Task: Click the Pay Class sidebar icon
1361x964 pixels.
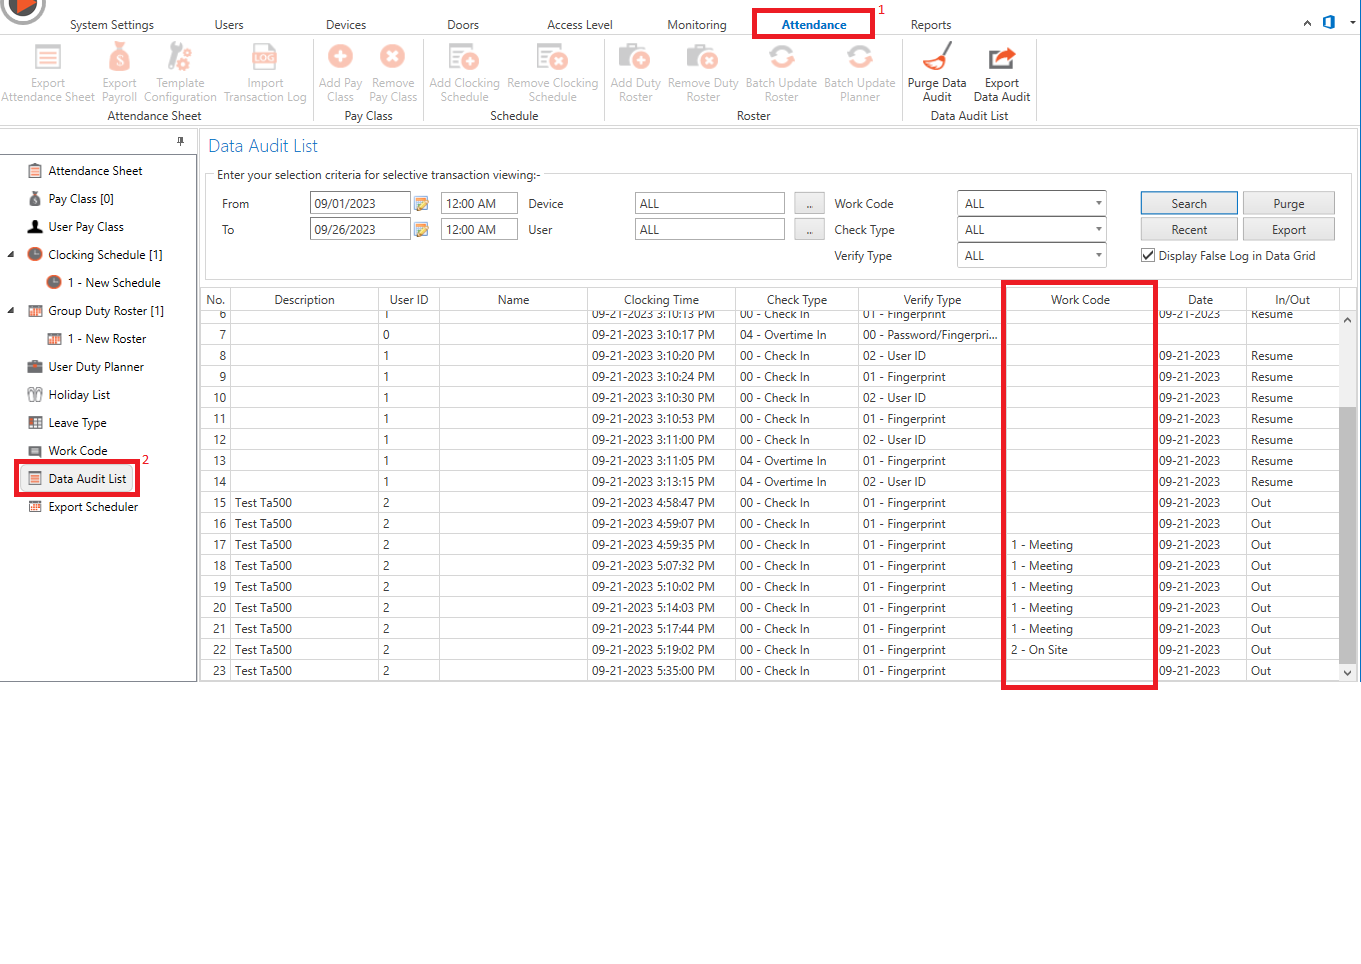Action: click(35, 199)
